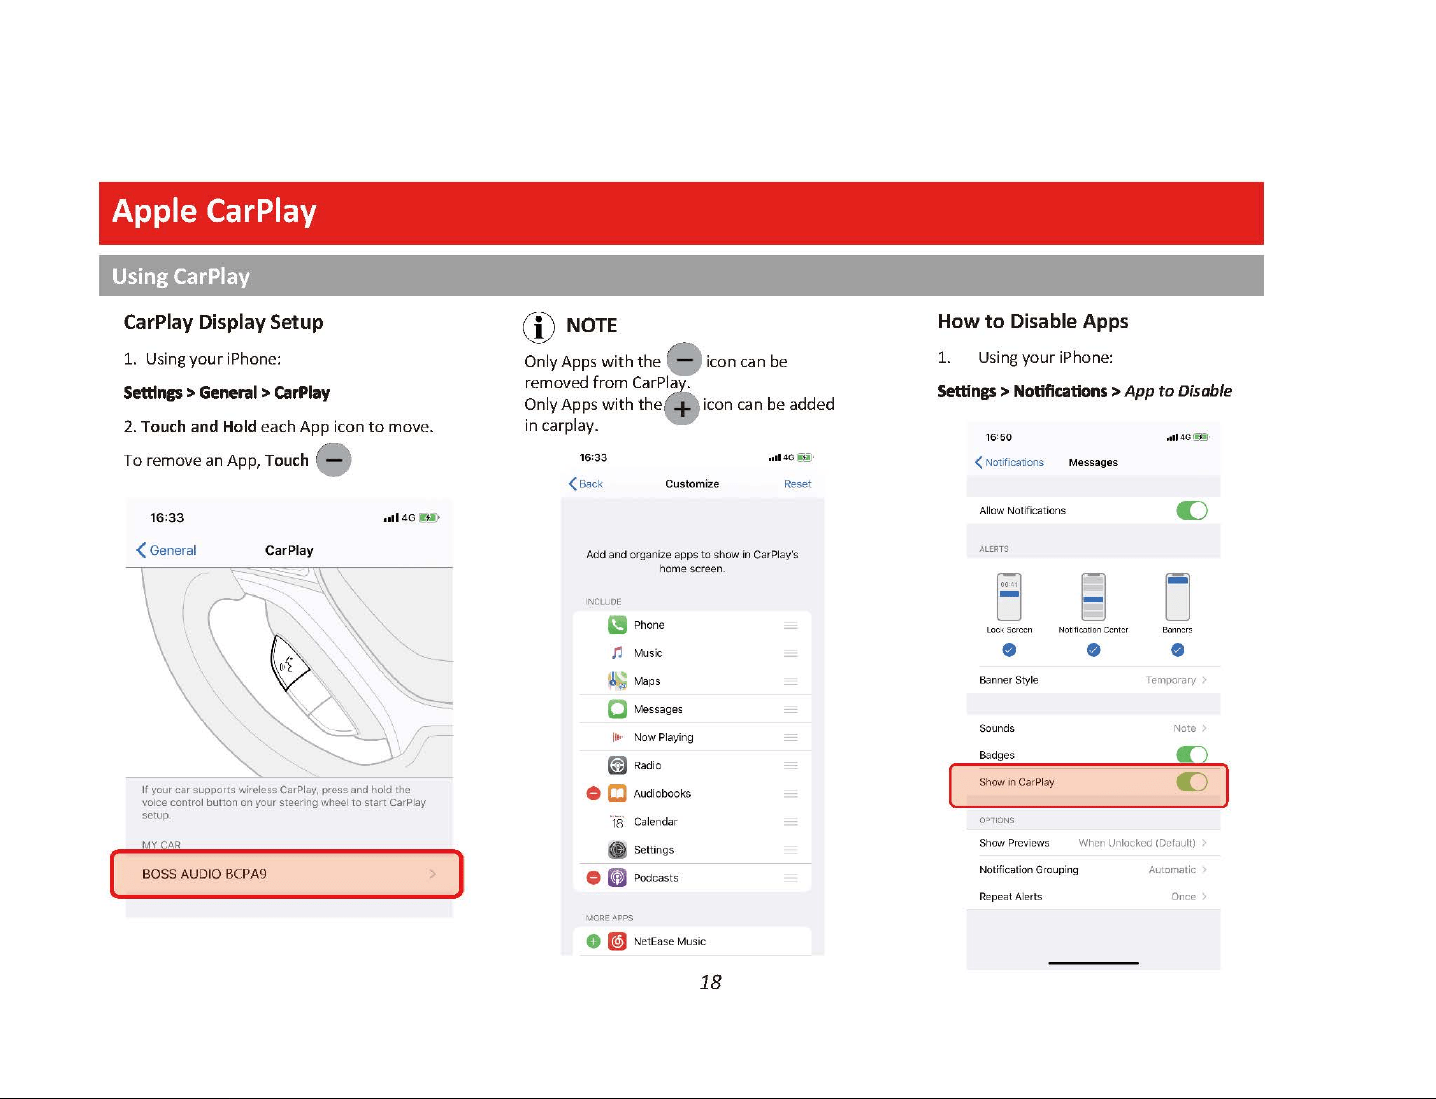Viewport: 1436px width, 1099px height.
Task: Toggle the Allow Notifications switch
Action: (x=1192, y=510)
